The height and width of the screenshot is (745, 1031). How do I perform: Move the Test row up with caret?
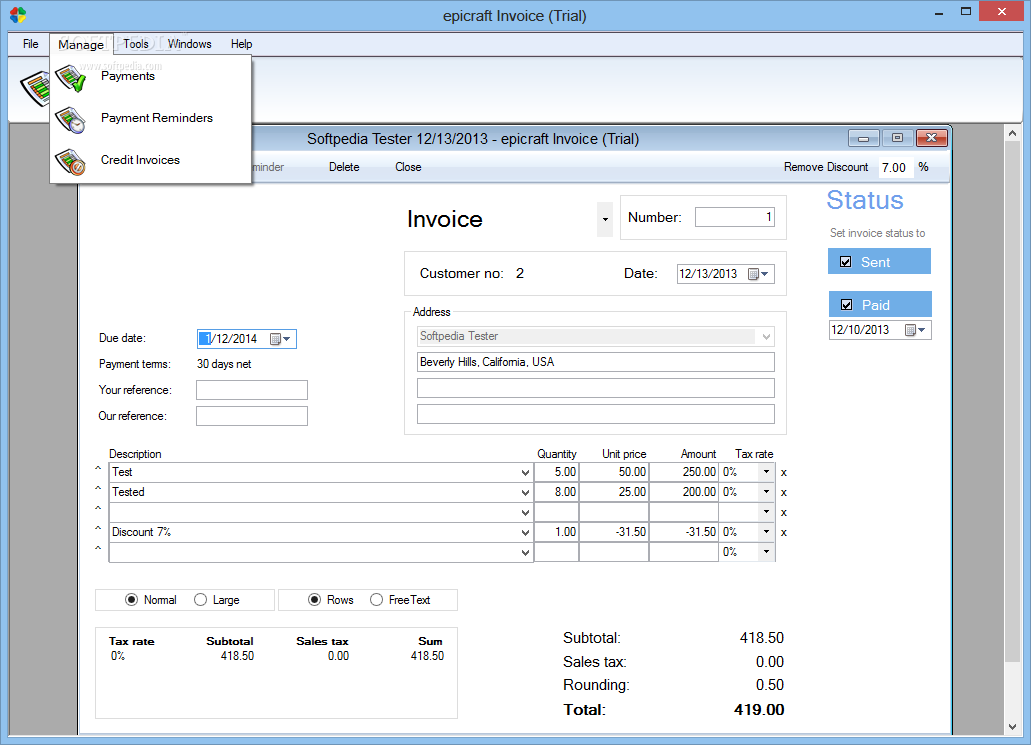[x=98, y=469]
